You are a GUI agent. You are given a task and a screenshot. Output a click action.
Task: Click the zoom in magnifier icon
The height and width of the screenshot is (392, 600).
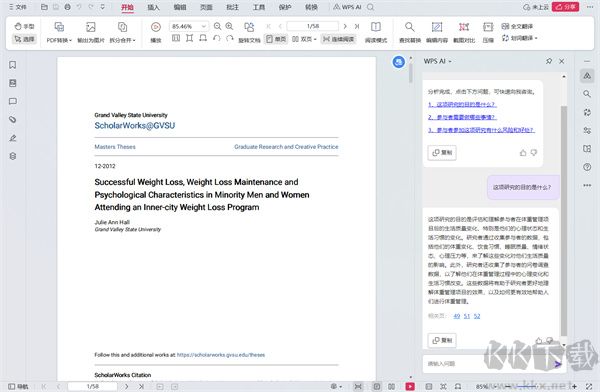click(x=229, y=26)
